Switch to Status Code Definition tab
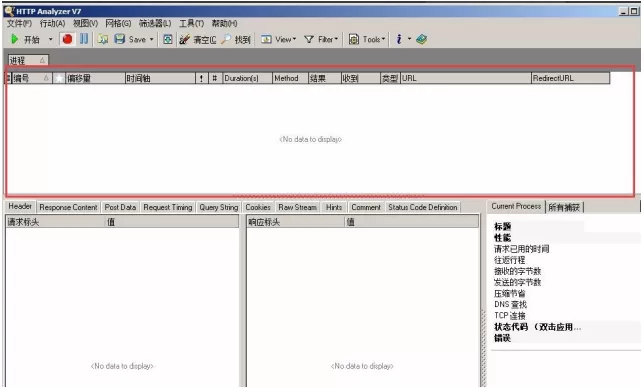 [x=423, y=207]
